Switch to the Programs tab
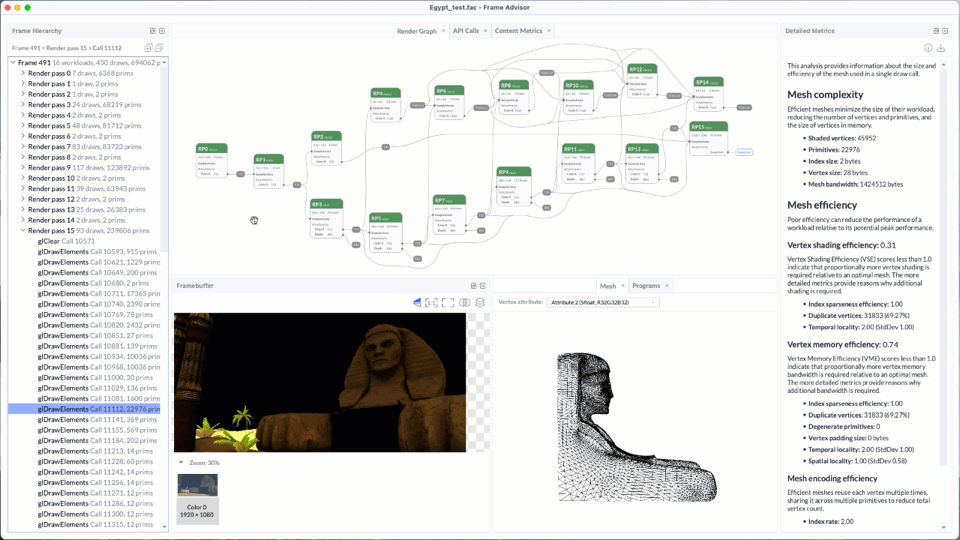The width and height of the screenshot is (960, 540). (645, 286)
